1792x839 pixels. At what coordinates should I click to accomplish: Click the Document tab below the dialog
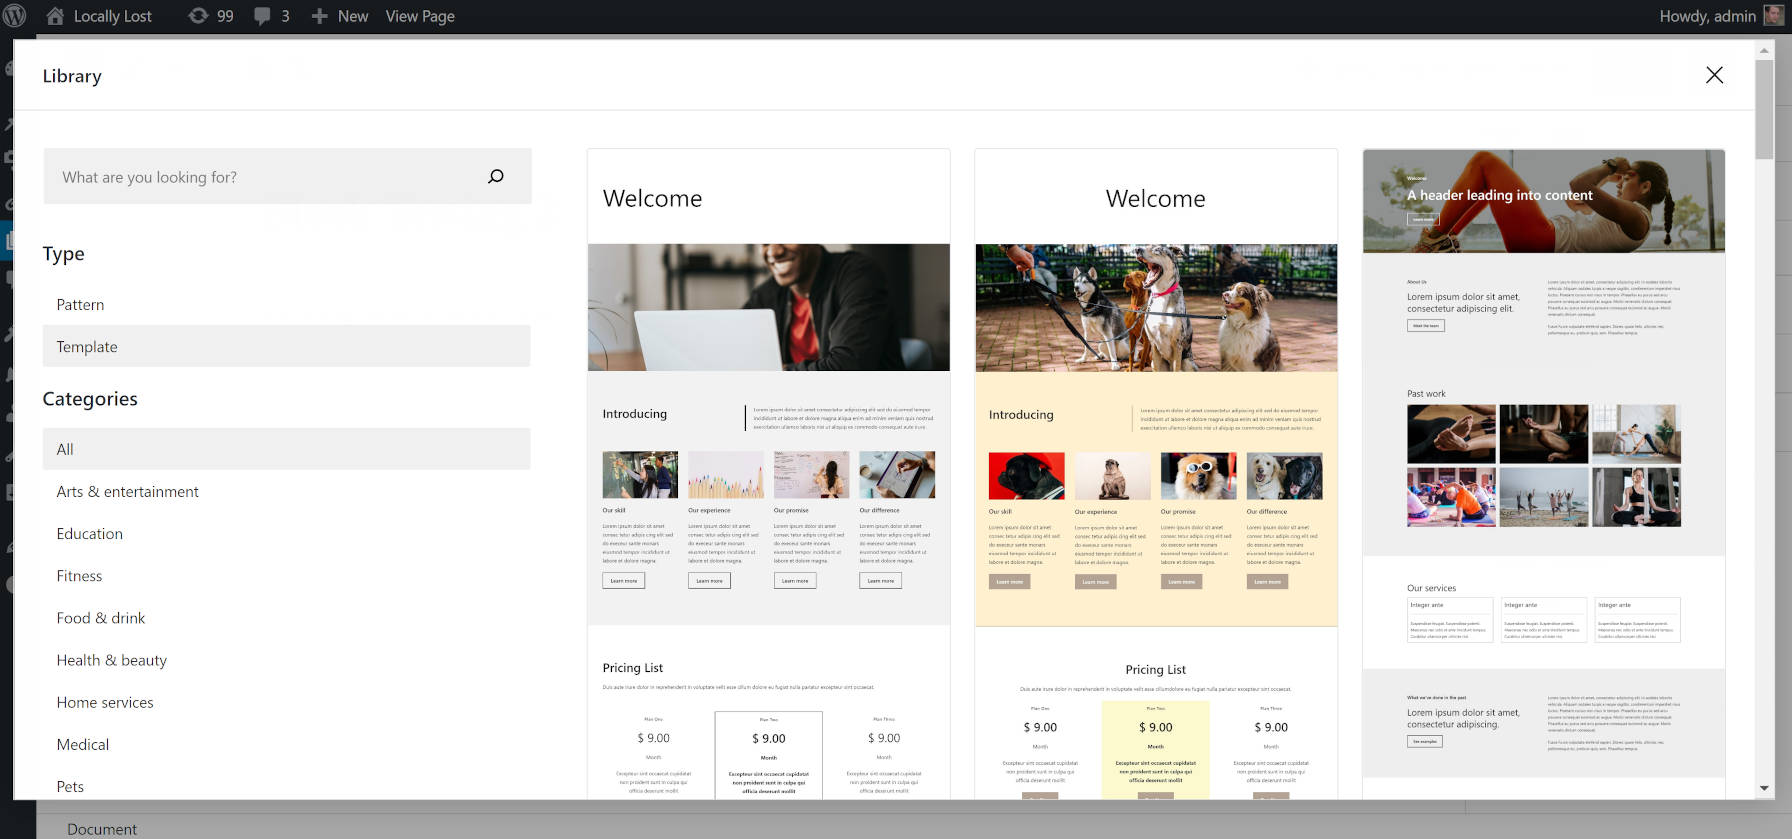click(102, 829)
